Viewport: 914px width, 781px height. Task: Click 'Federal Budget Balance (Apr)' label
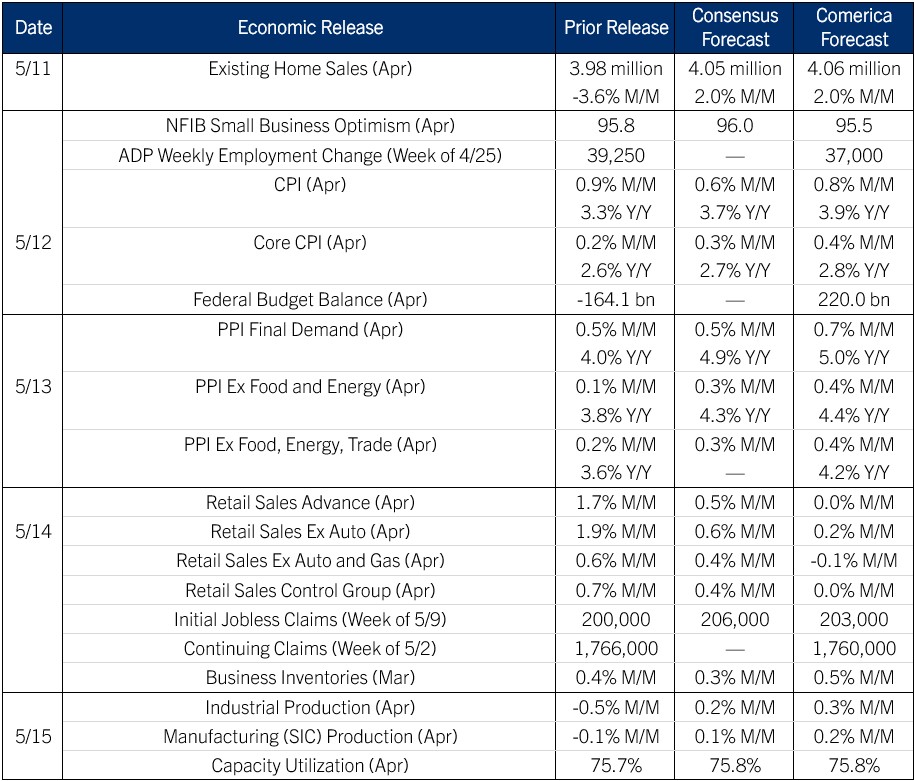tap(310, 300)
